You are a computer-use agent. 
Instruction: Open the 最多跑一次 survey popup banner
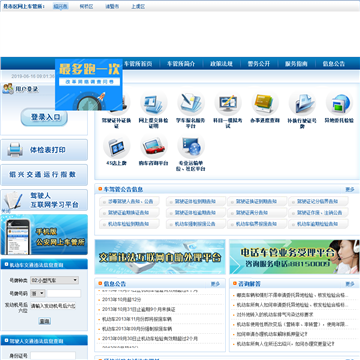pos(89,85)
